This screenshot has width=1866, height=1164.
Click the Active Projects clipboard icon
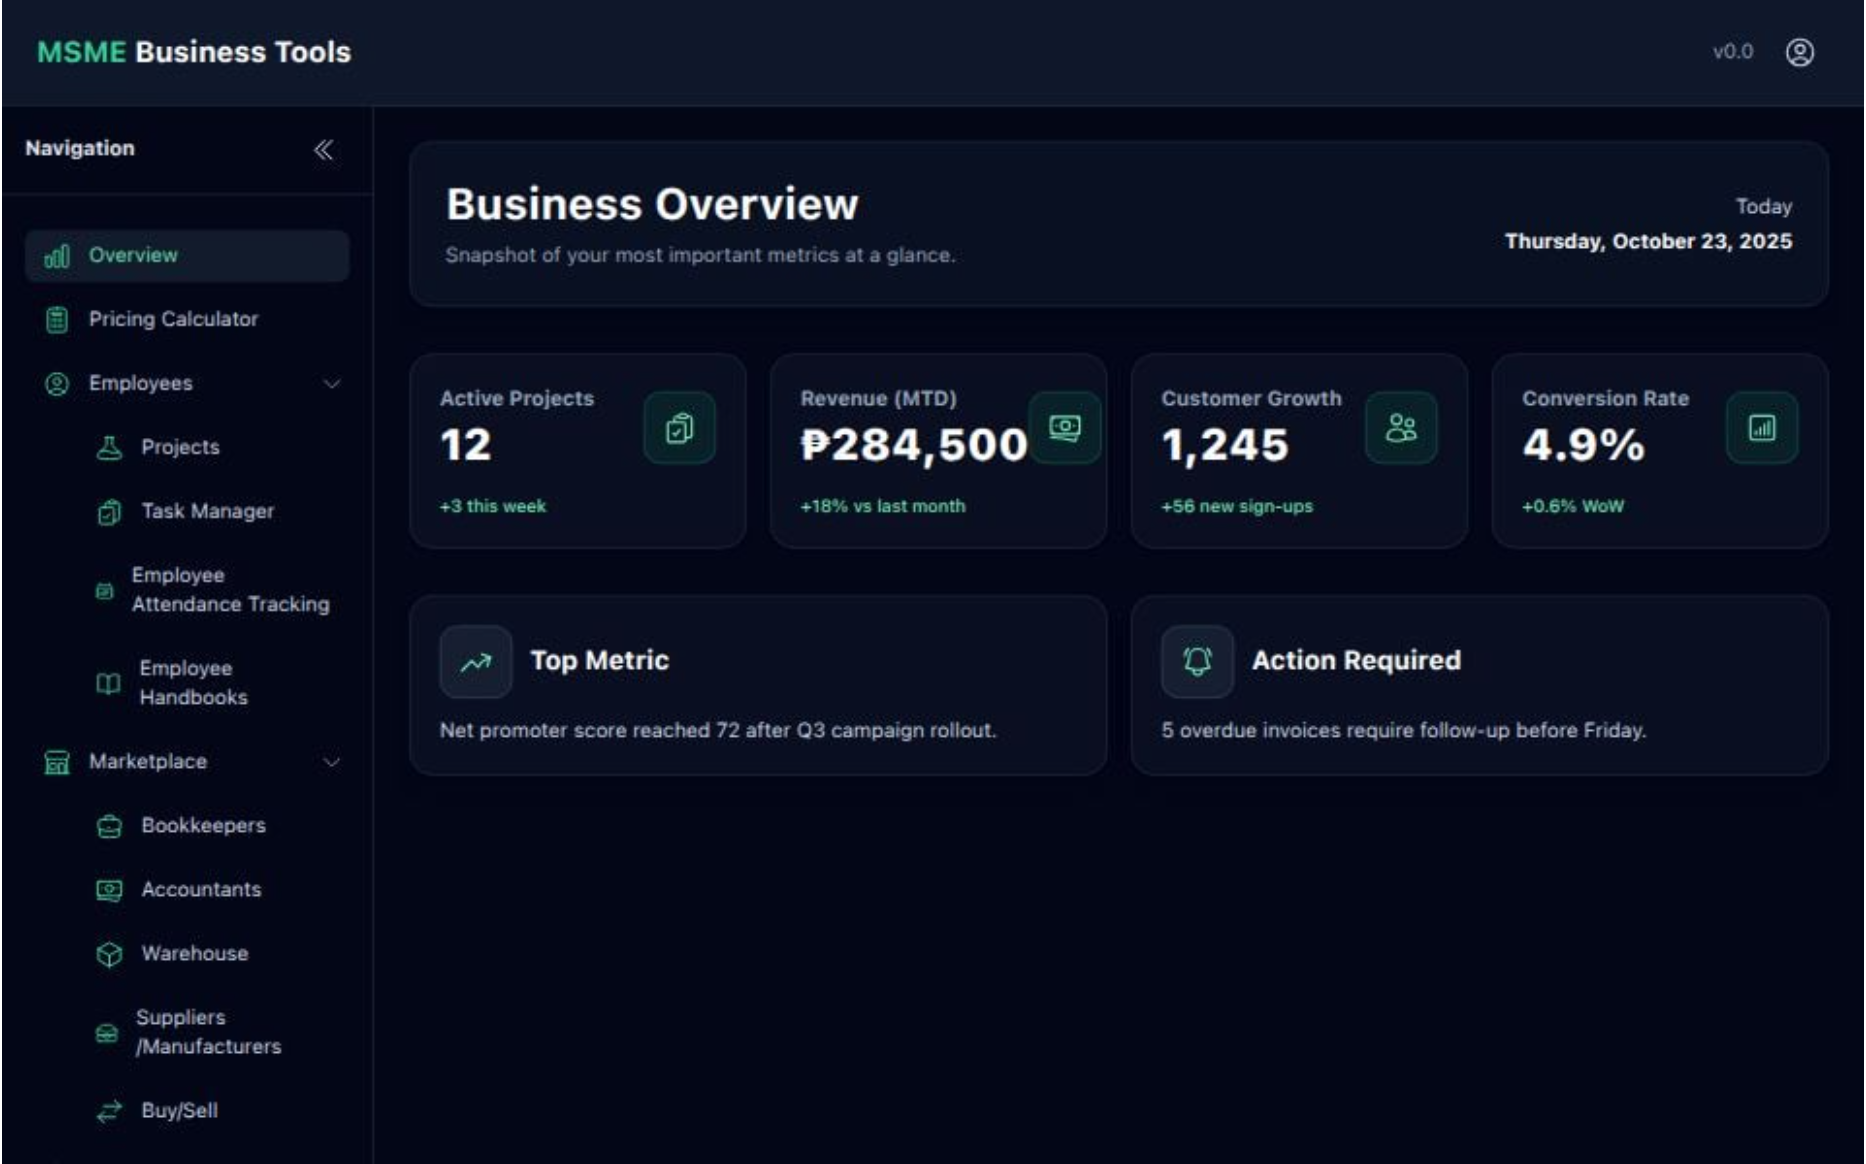679,428
